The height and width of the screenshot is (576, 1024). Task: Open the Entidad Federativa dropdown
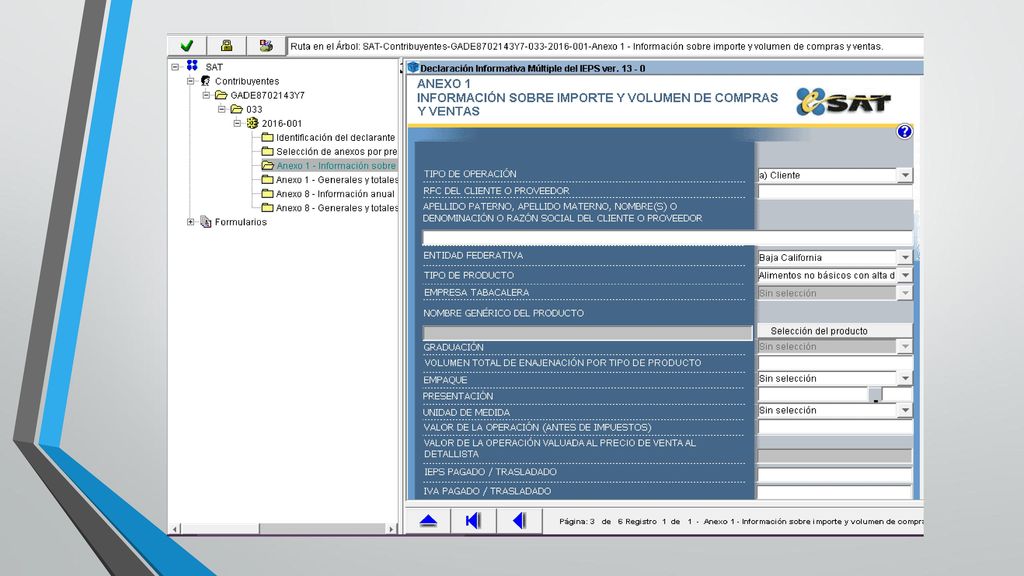[904, 257]
